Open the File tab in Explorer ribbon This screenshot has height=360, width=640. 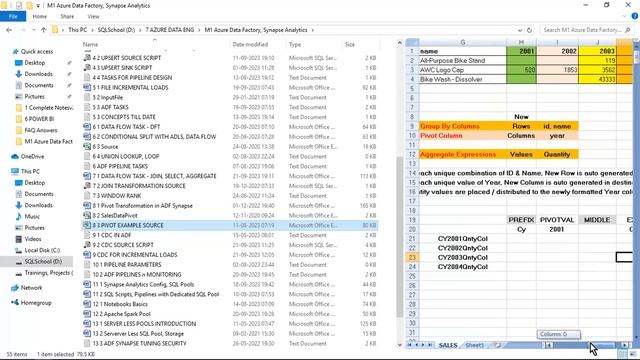click(x=13, y=16)
